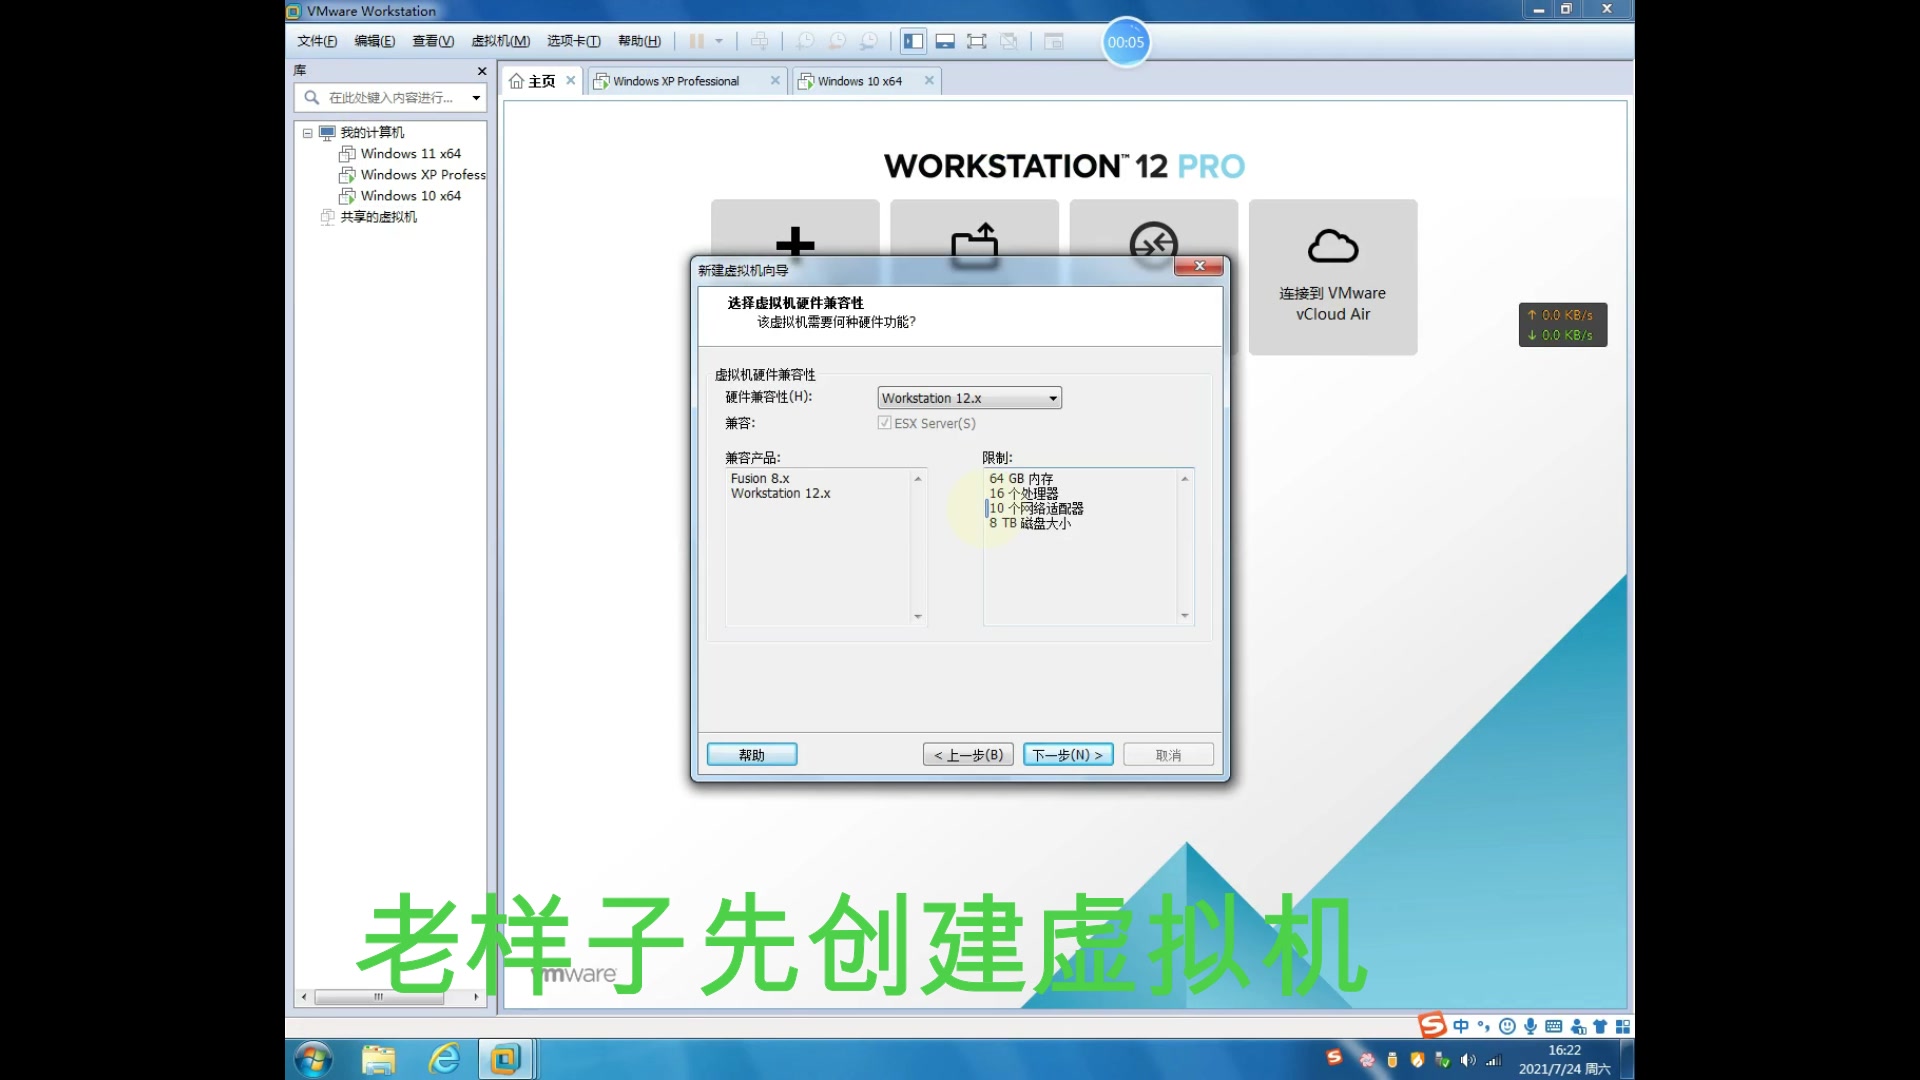Expand the Windows 10 x64 virtual machine tree item
This screenshot has width=1920, height=1080.
tap(410, 195)
